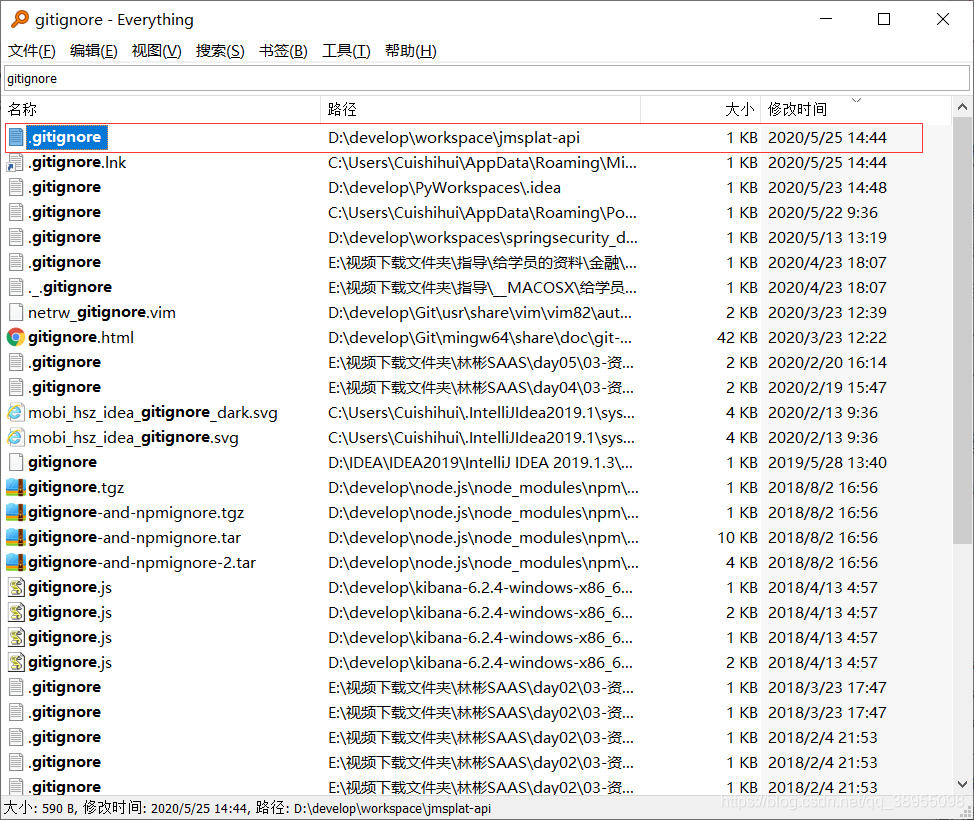Open the 帮助(H) menu
The height and width of the screenshot is (820, 974).
[x=411, y=51]
